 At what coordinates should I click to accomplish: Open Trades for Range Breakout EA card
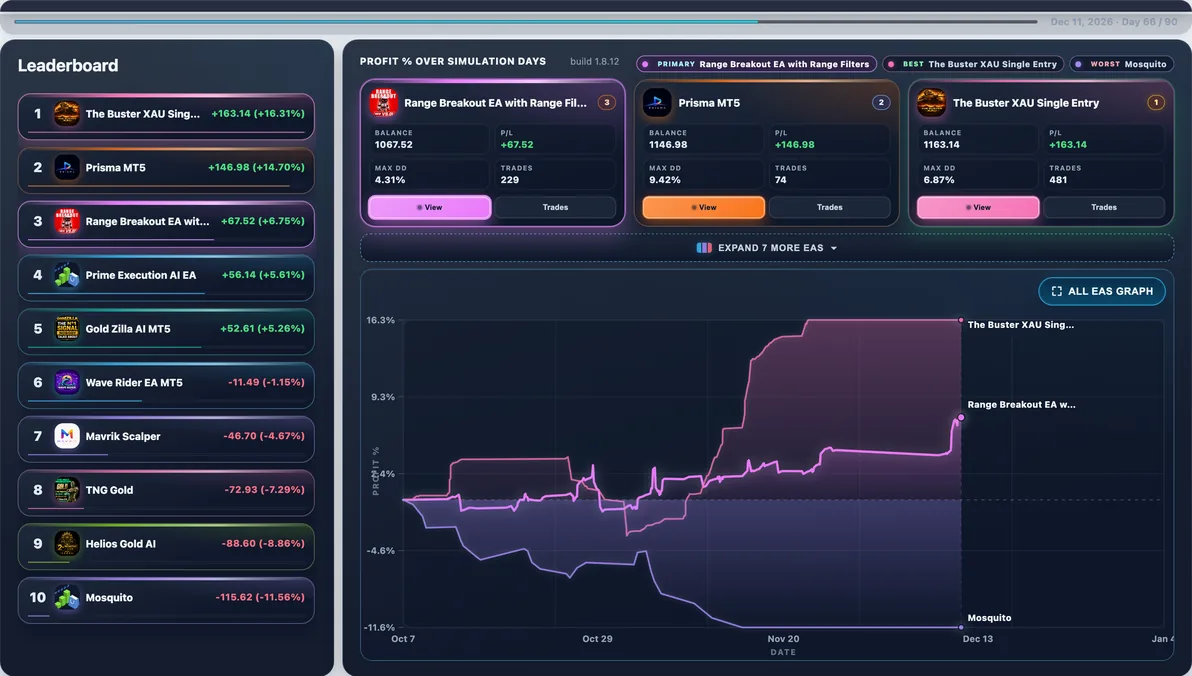pyautogui.click(x=556, y=208)
